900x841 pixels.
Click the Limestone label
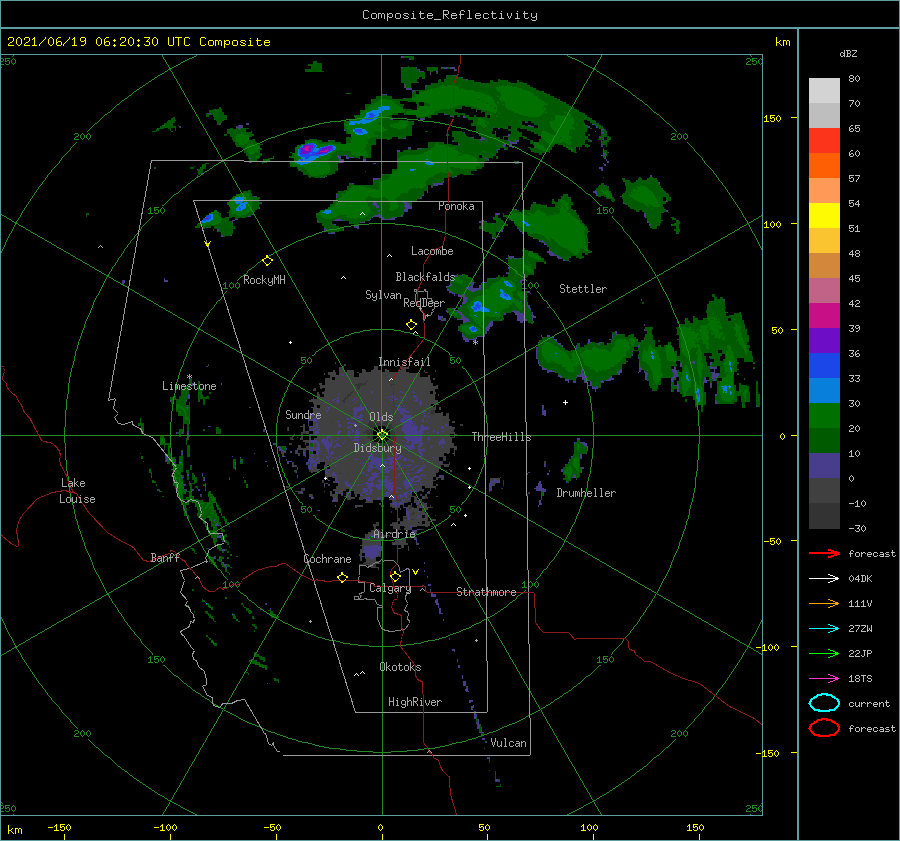pos(189,386)
